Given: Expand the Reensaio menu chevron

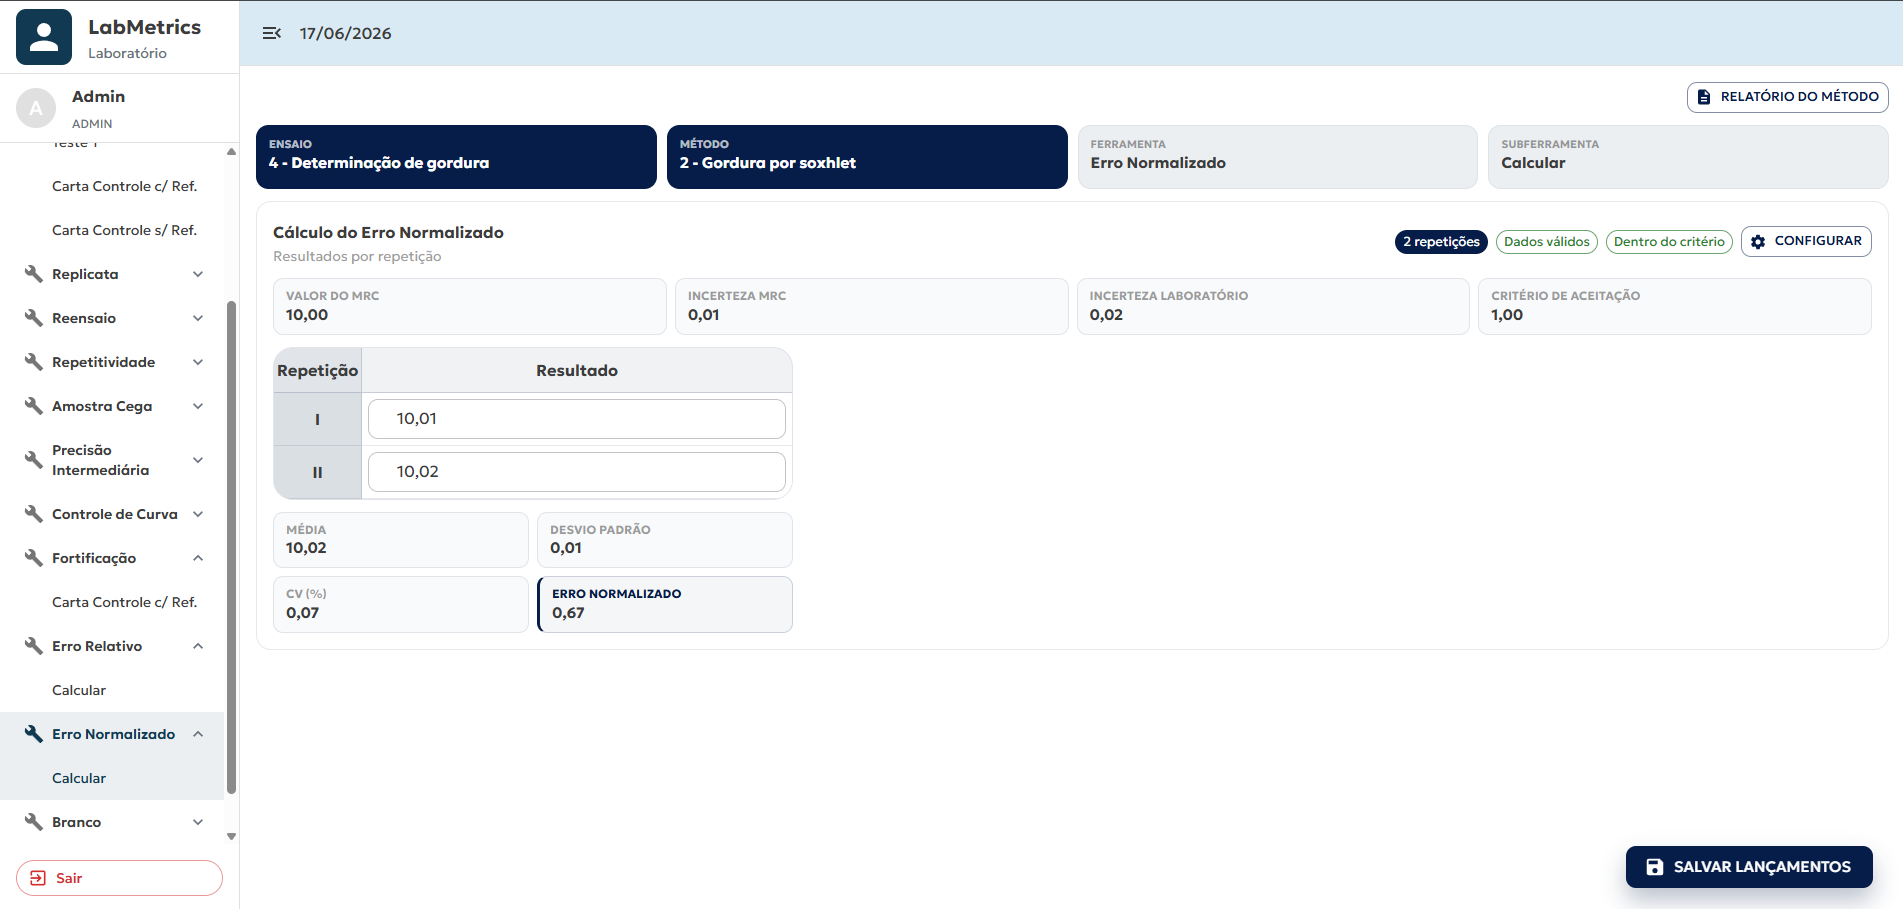Looking at the screenshot, I should (198, 318).
